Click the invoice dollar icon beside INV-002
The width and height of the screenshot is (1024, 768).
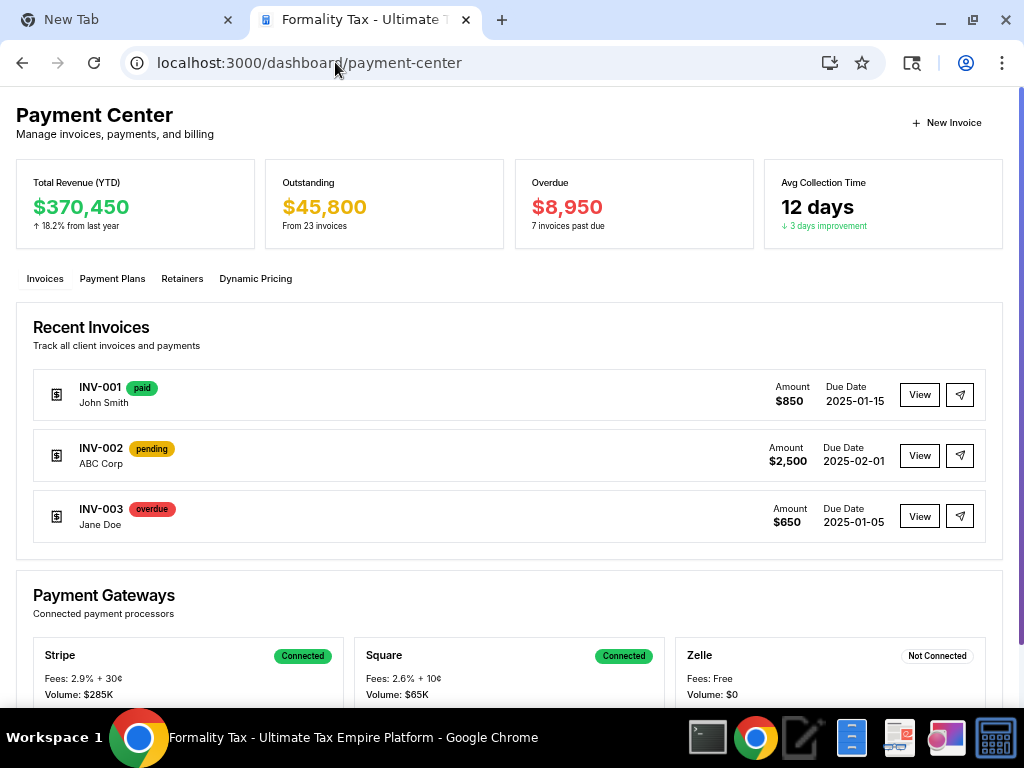click(57, 456)
